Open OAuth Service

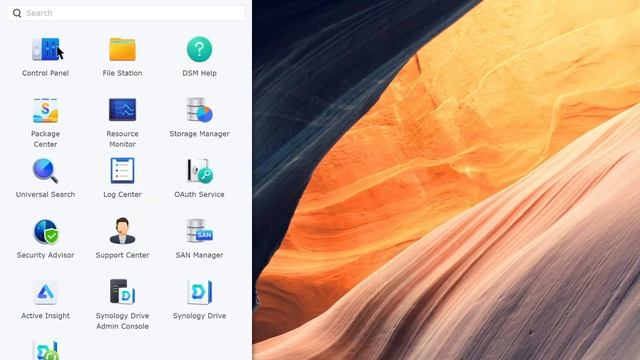199,171
